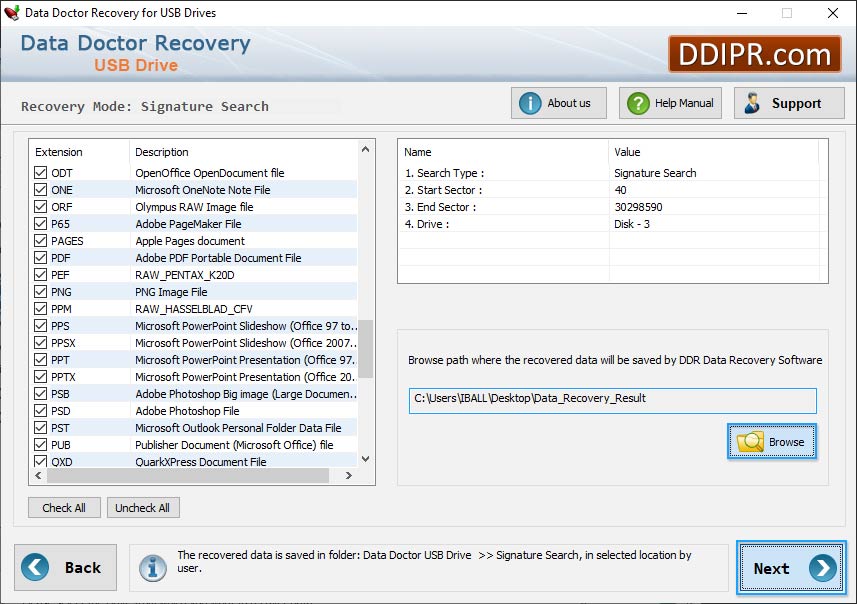Toggle the PPSX checkbox
This screenshot has width=857, height=604.
(40, 343)
